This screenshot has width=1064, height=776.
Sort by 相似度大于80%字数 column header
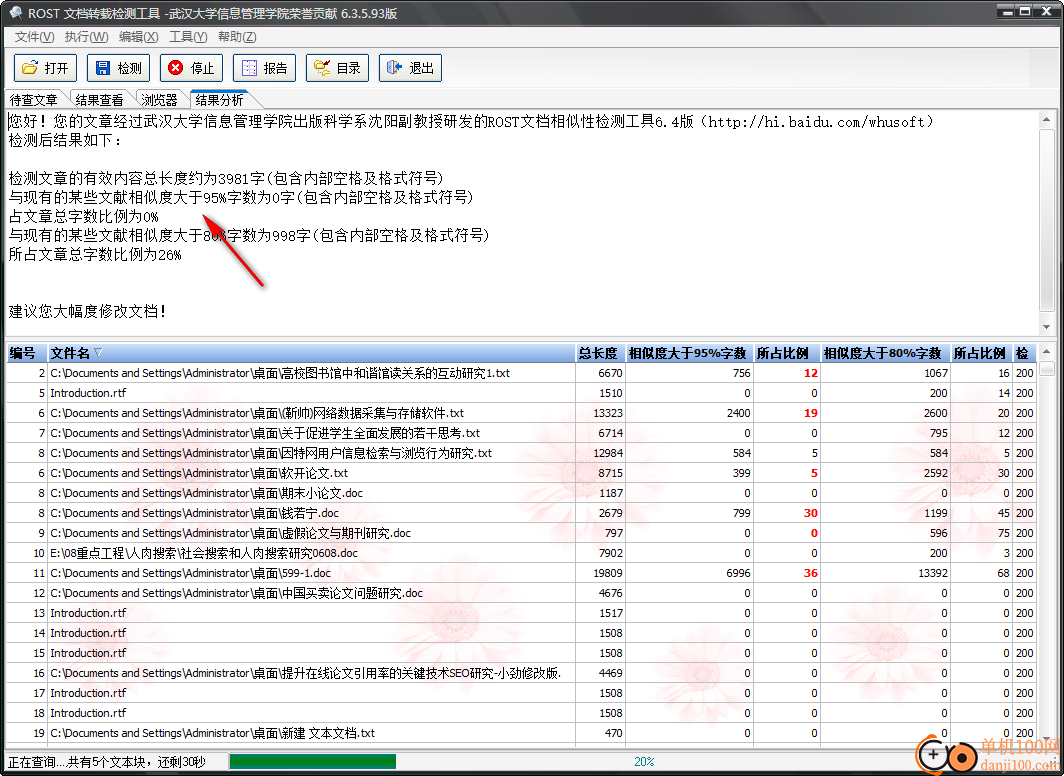coord(886,353)
